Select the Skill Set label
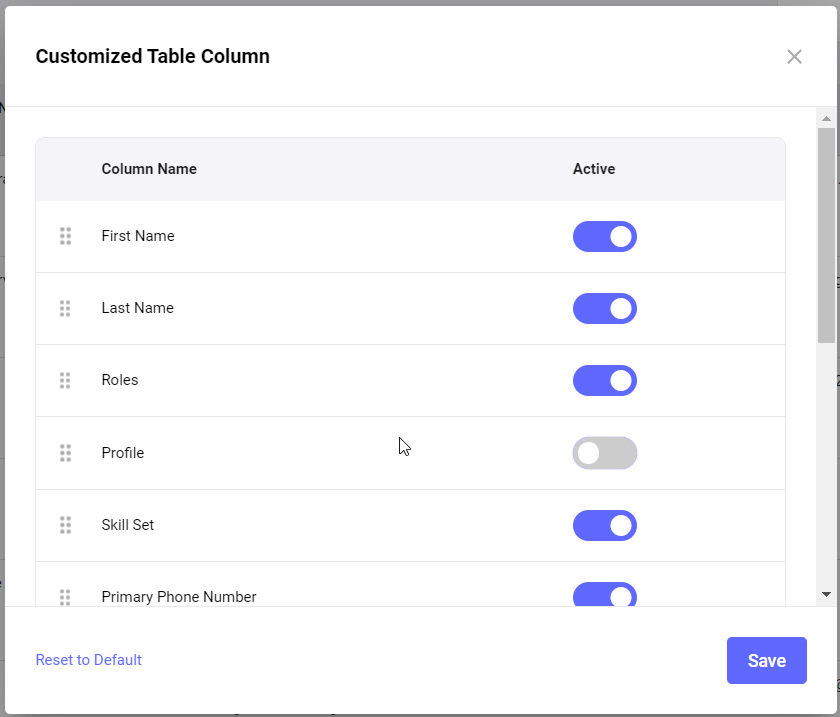The height and width of the screenshot is (717, 840). 128,525
